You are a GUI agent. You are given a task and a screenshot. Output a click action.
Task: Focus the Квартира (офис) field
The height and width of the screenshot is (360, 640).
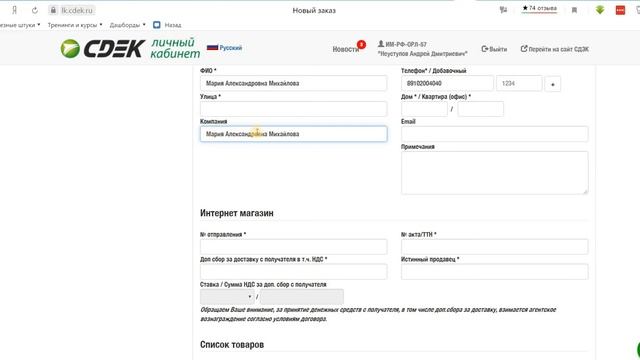[x=480, y=109]
